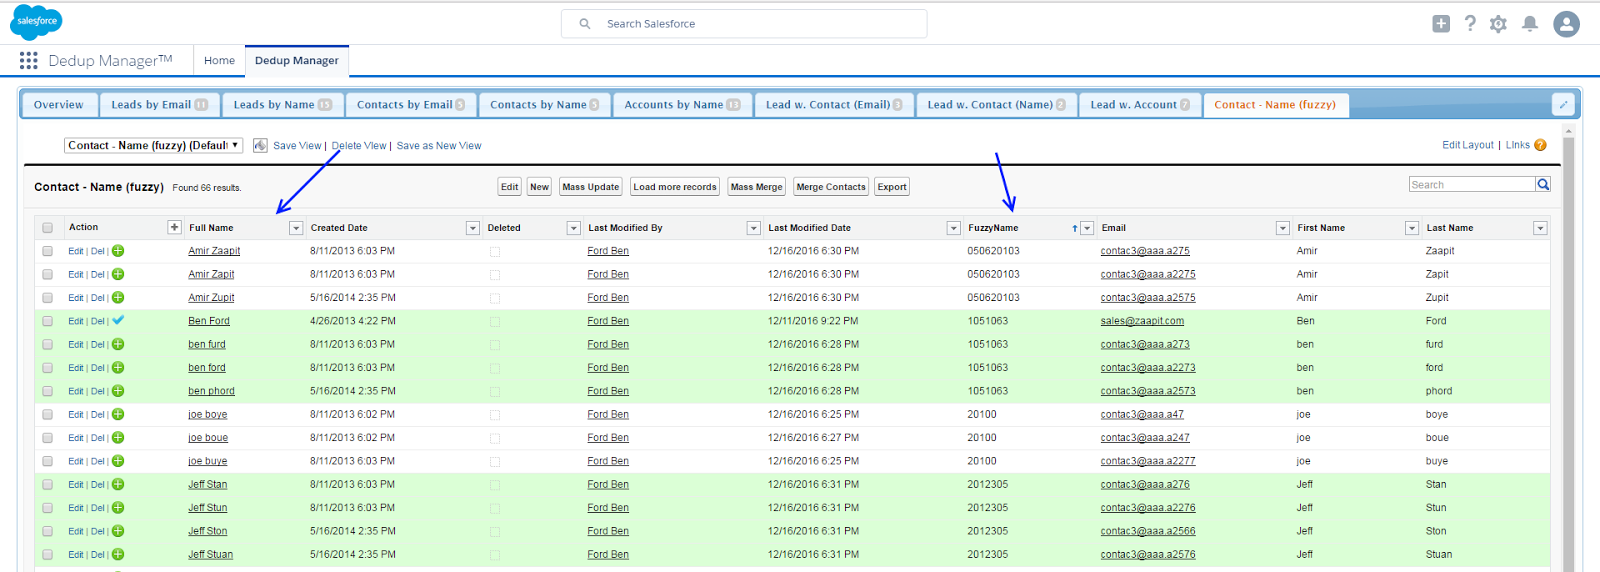Image resolution: width=1600 pixels, height=572 pixels.
Task: Select the checkbox for joe boue row
Action: coord(47,438)
